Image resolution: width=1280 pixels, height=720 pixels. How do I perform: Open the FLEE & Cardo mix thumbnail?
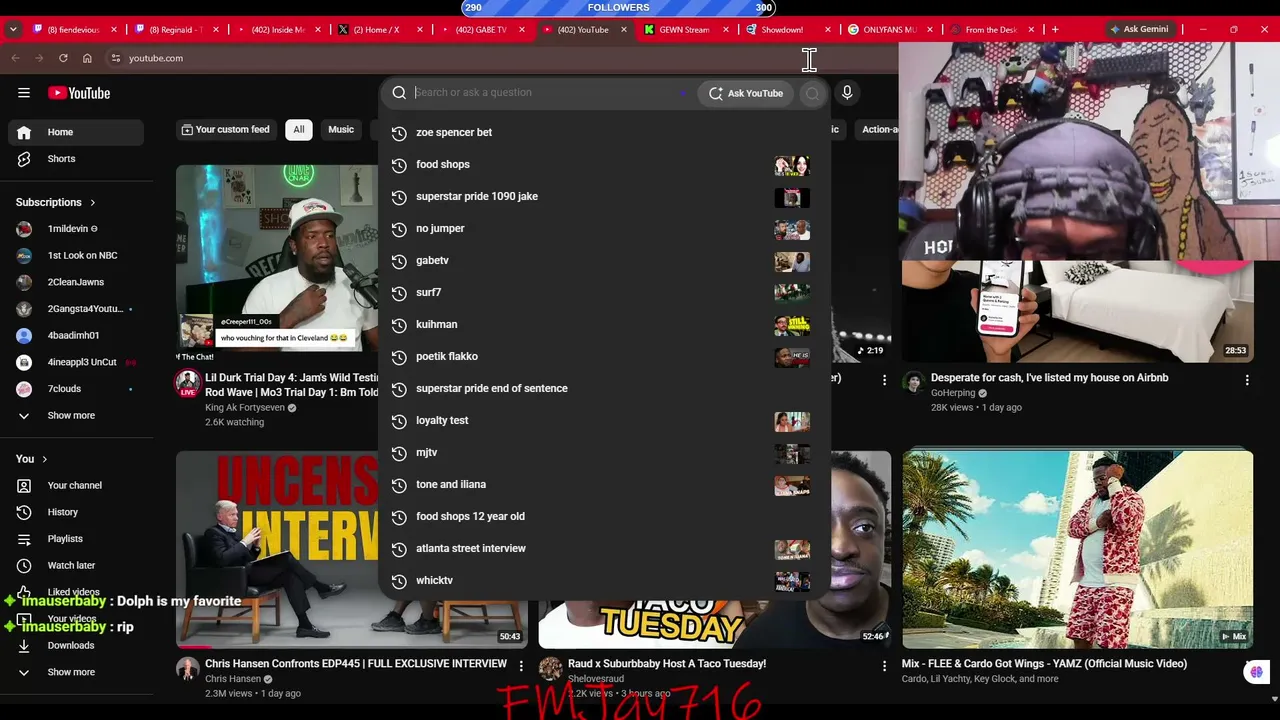tap(1078, 549)
